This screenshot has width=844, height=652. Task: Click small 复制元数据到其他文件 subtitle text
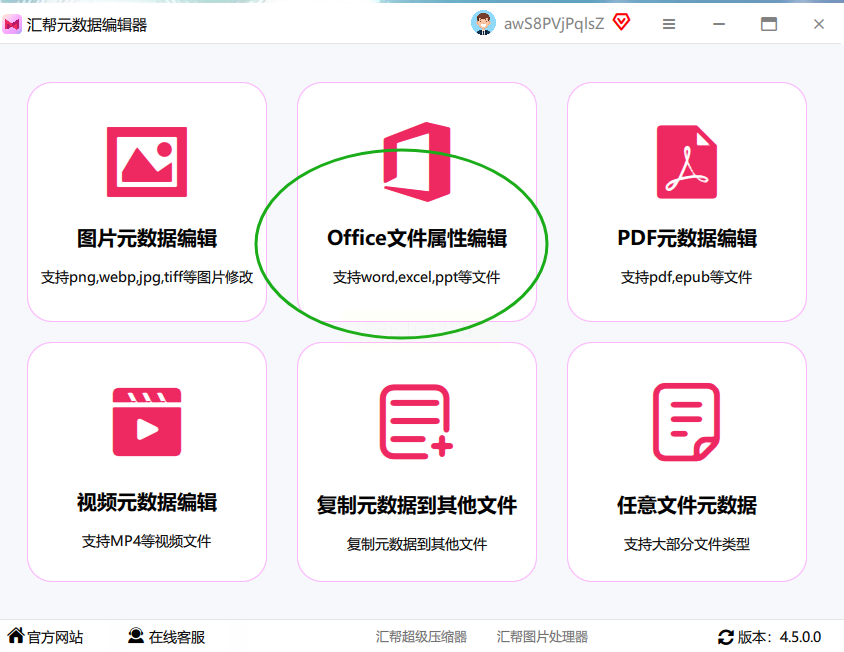417,544
